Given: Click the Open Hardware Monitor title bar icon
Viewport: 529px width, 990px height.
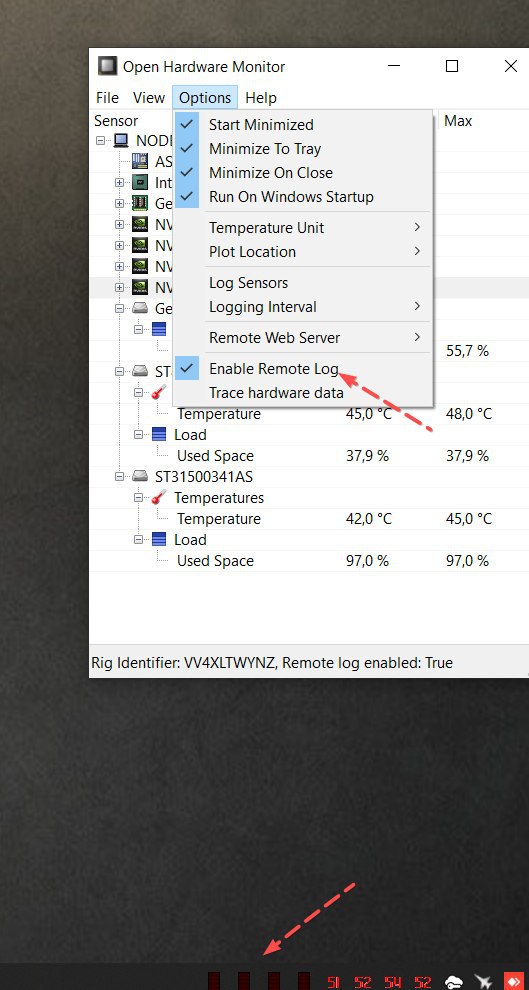Looking at the screenshot, I should pos(108,66).
